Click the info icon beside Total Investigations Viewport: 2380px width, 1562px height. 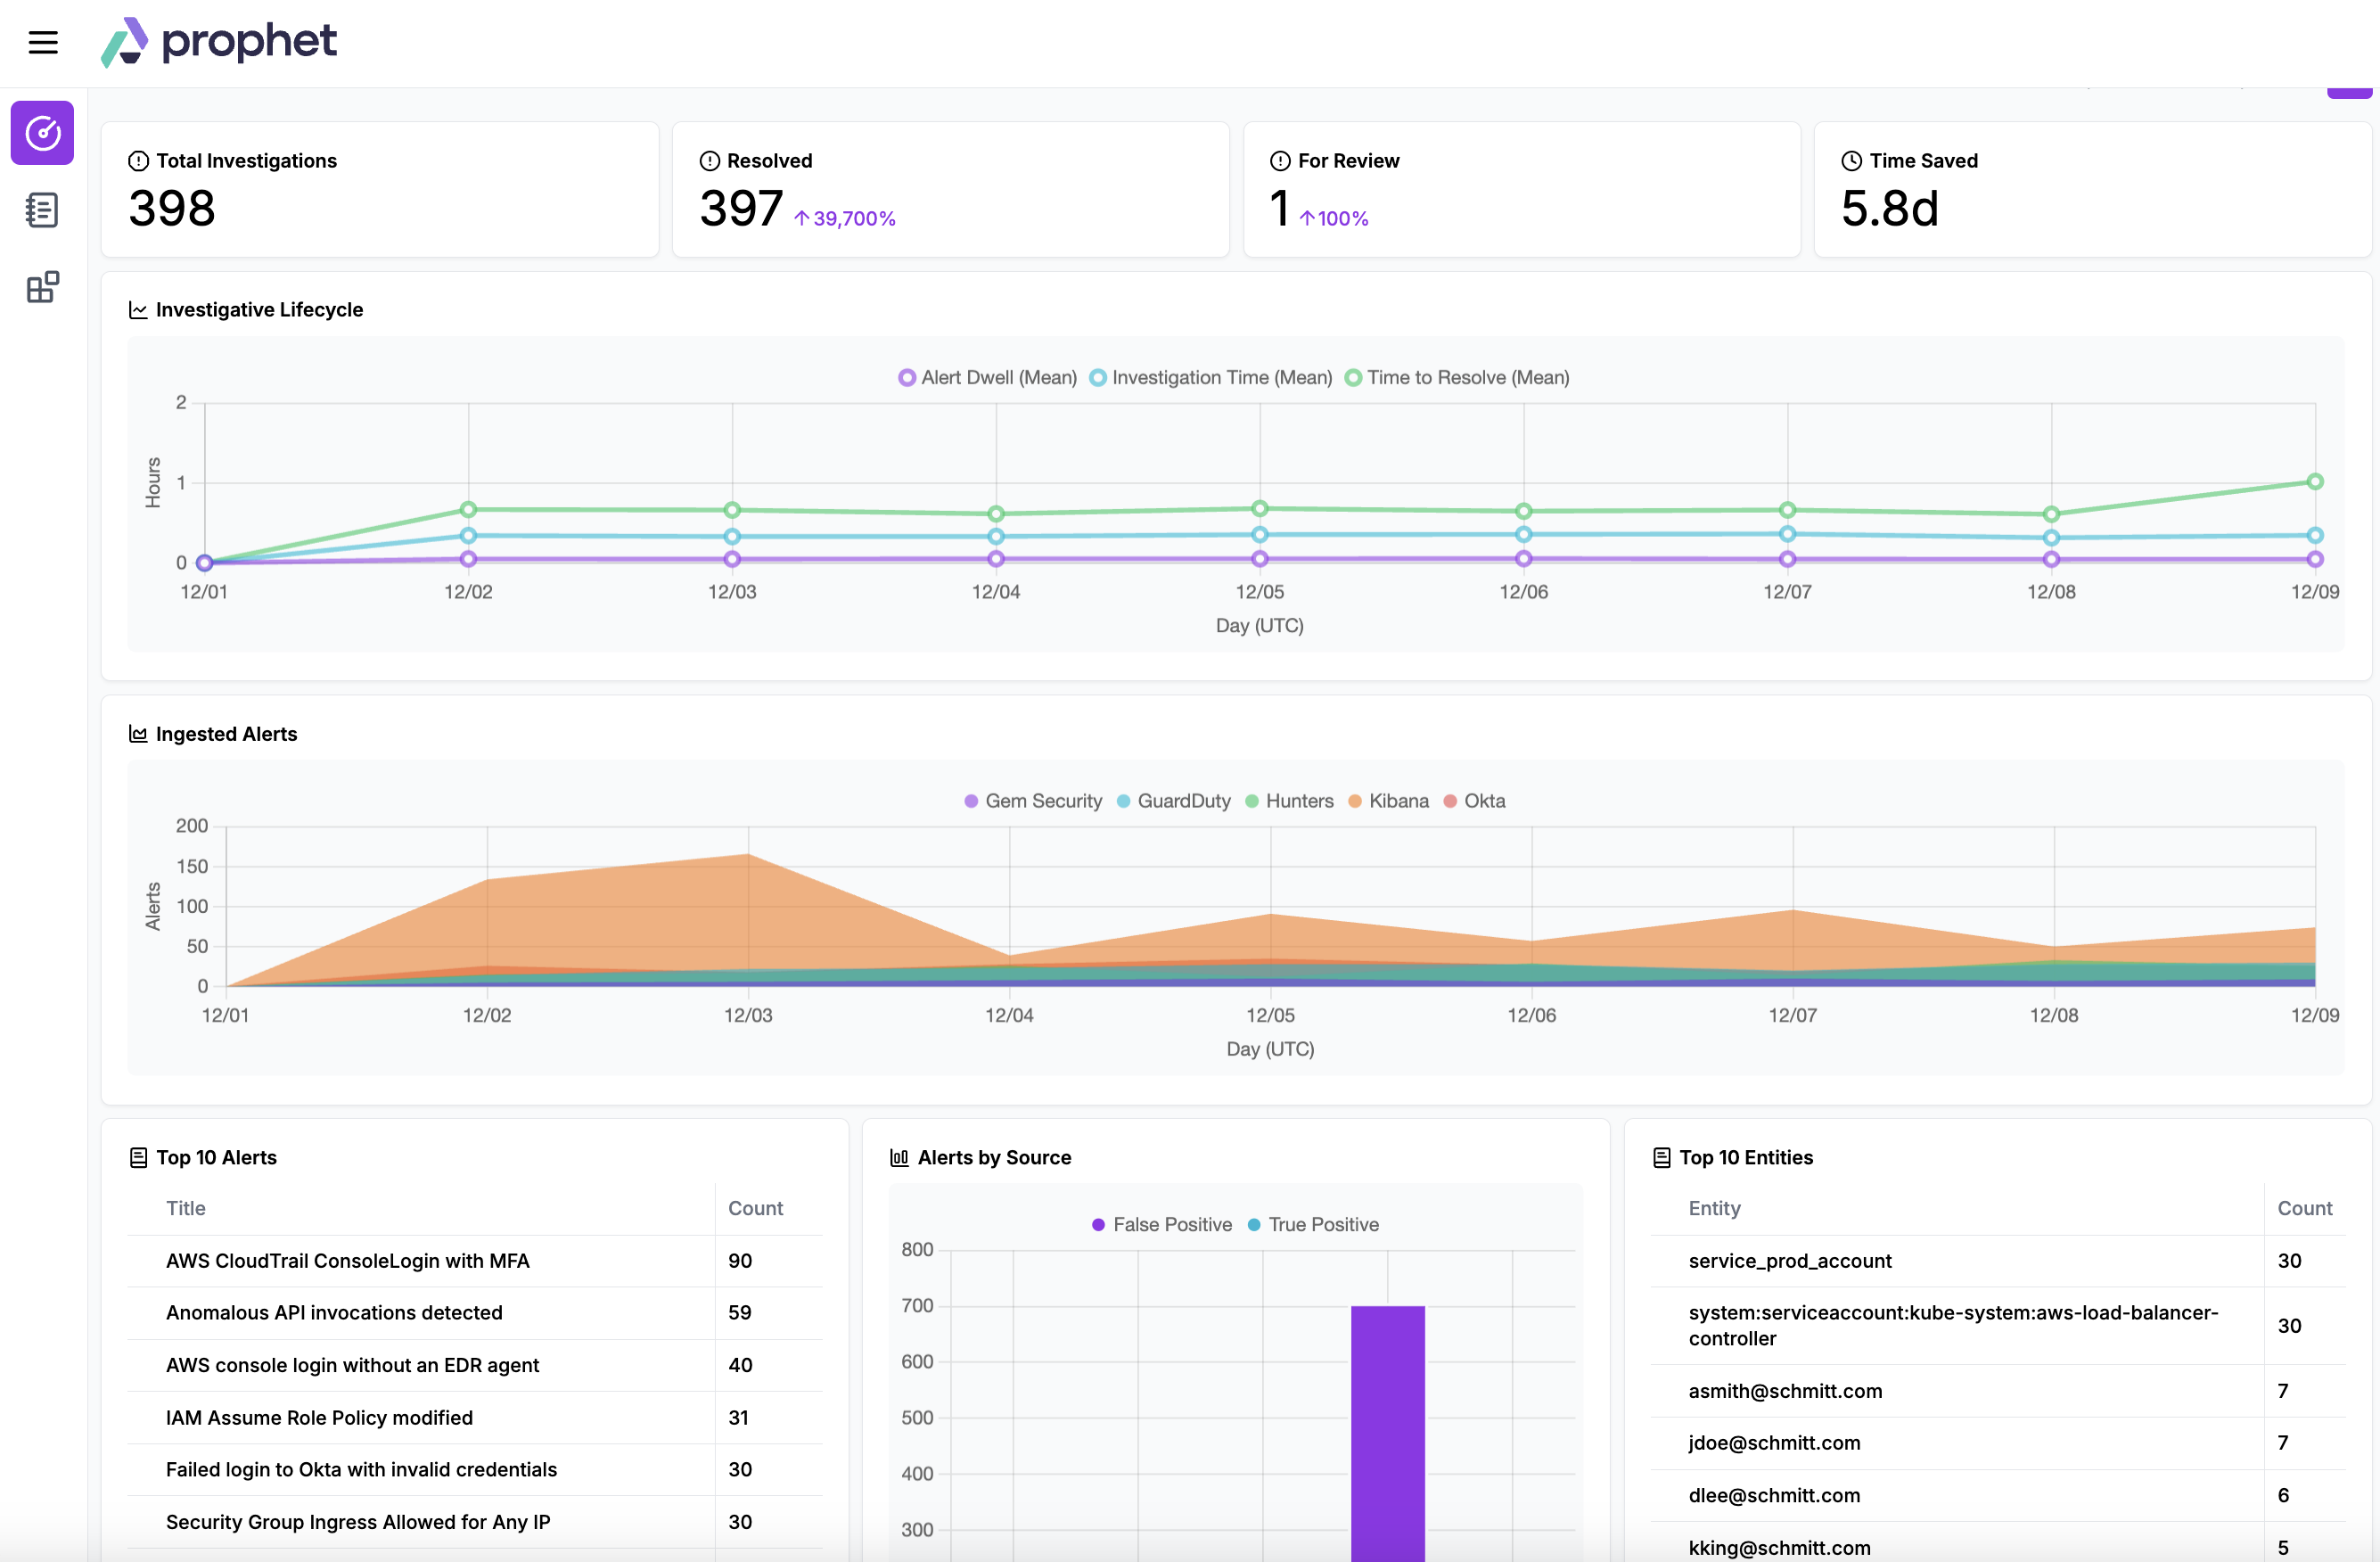[x=139, y=161]
